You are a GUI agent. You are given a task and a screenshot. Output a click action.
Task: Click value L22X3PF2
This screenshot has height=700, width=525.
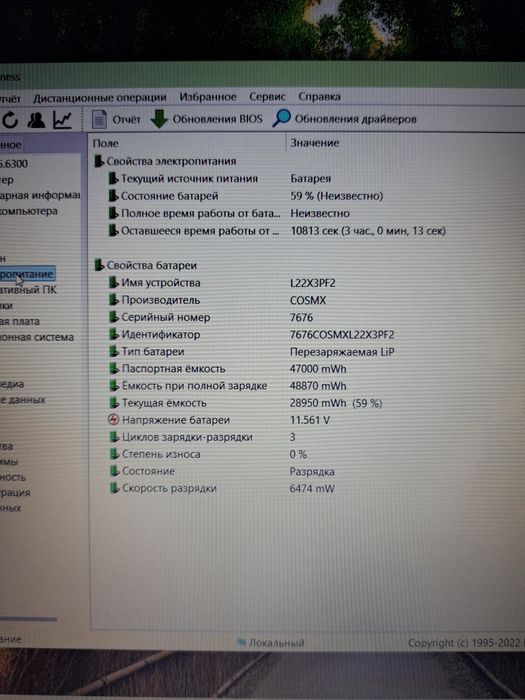[312, 283]
